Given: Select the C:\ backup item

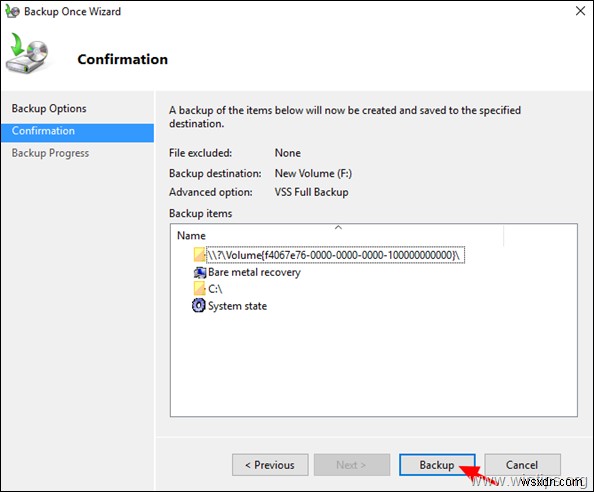Looking at the screenshot, I should [215, 289].
